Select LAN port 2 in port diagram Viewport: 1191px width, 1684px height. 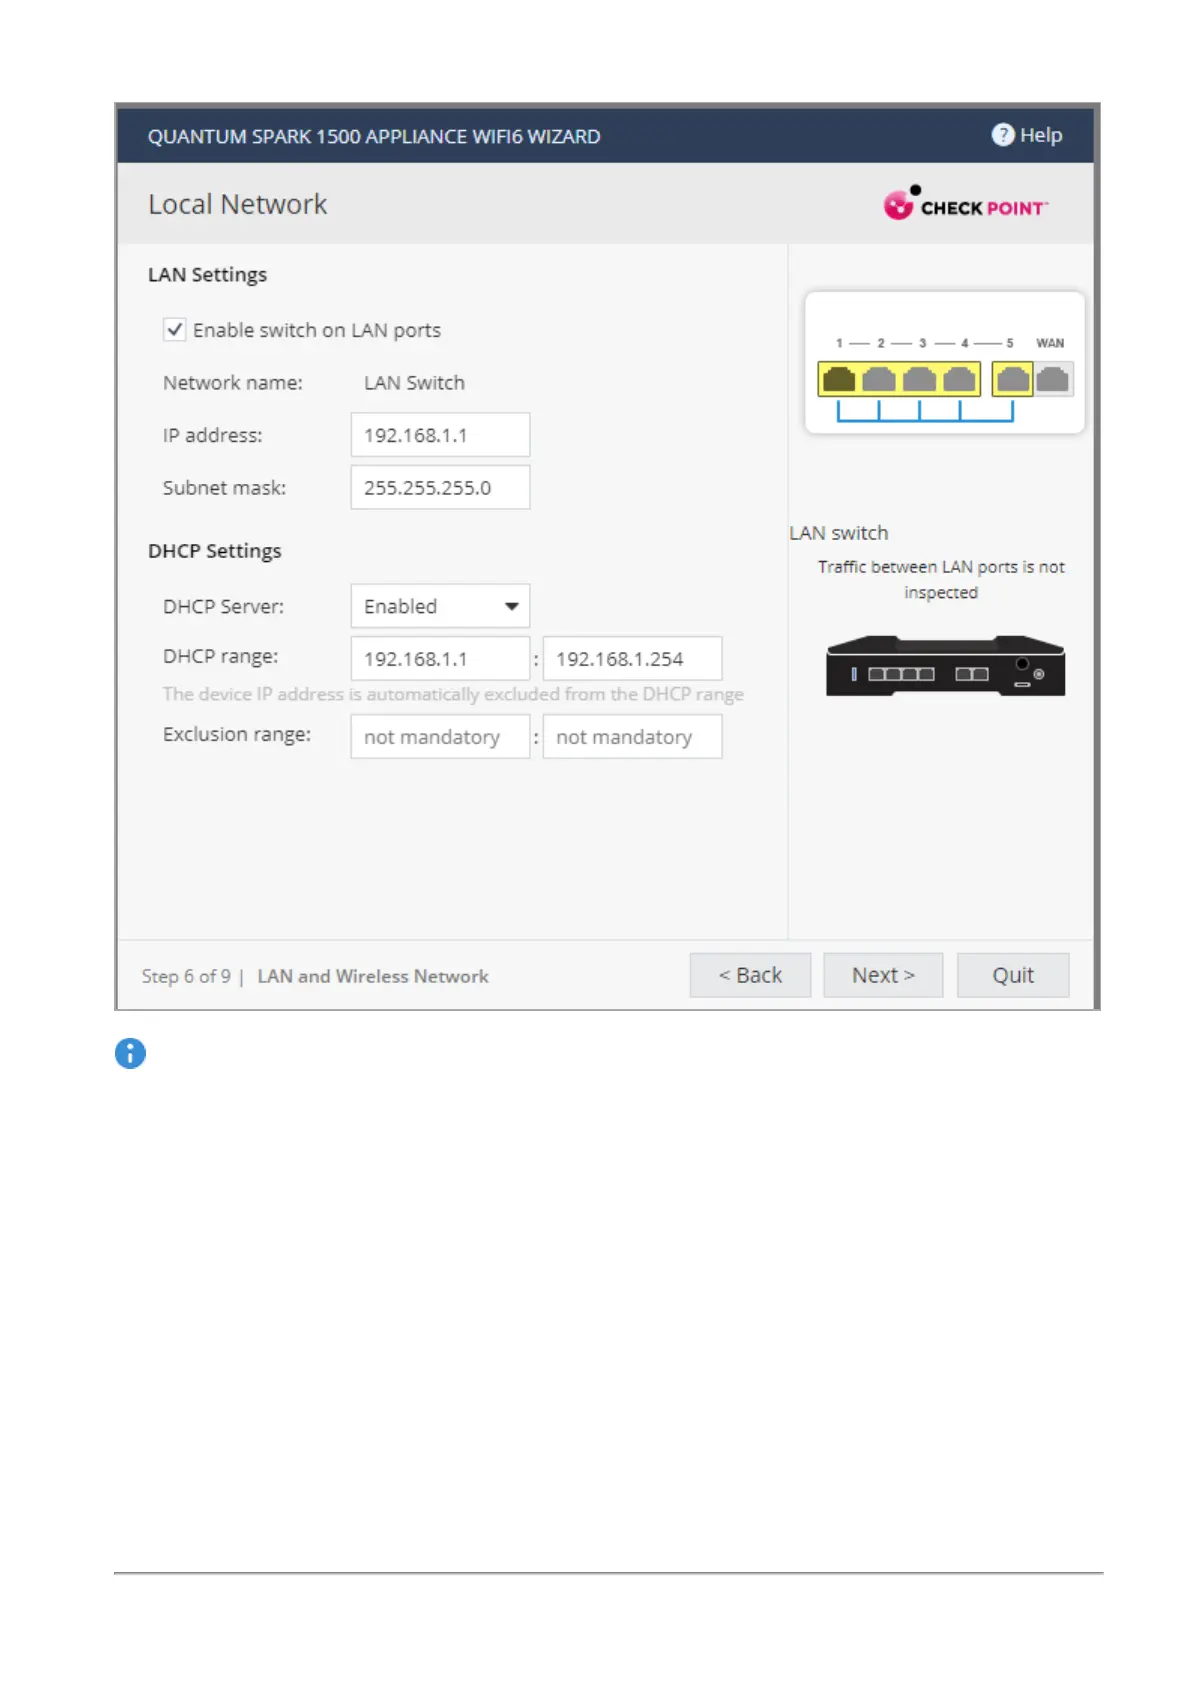(879, 379)
